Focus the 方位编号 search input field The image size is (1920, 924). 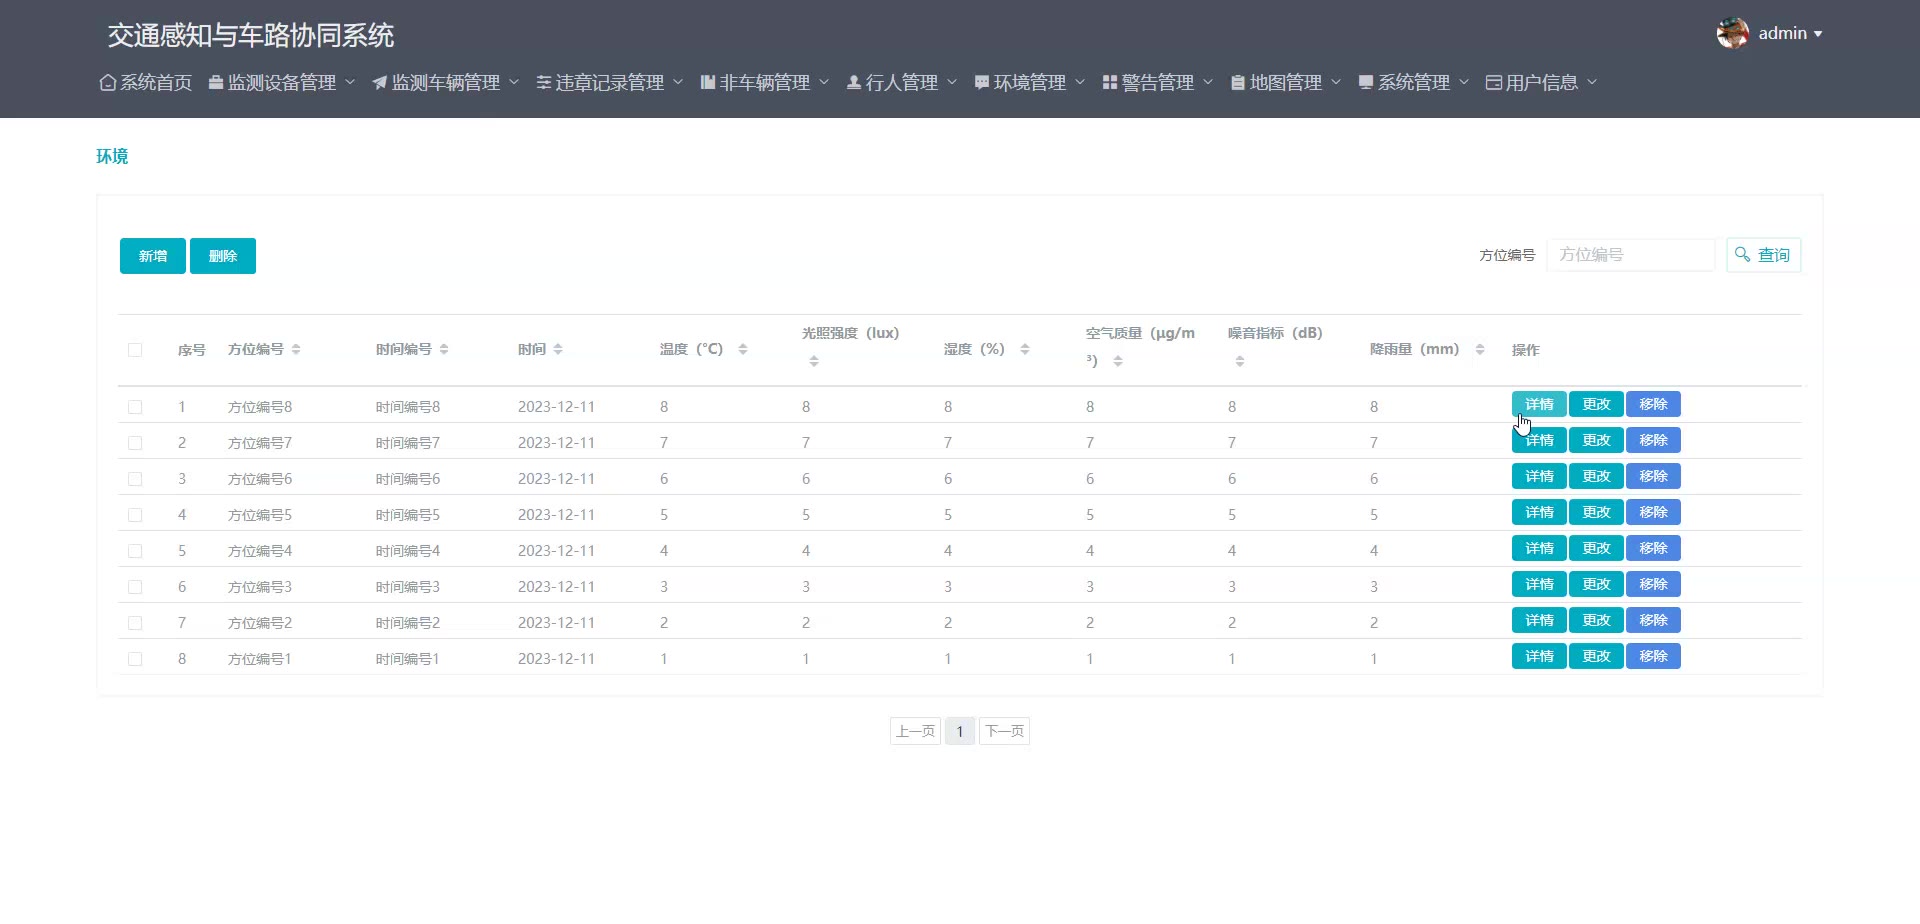tap(1631, 255)
